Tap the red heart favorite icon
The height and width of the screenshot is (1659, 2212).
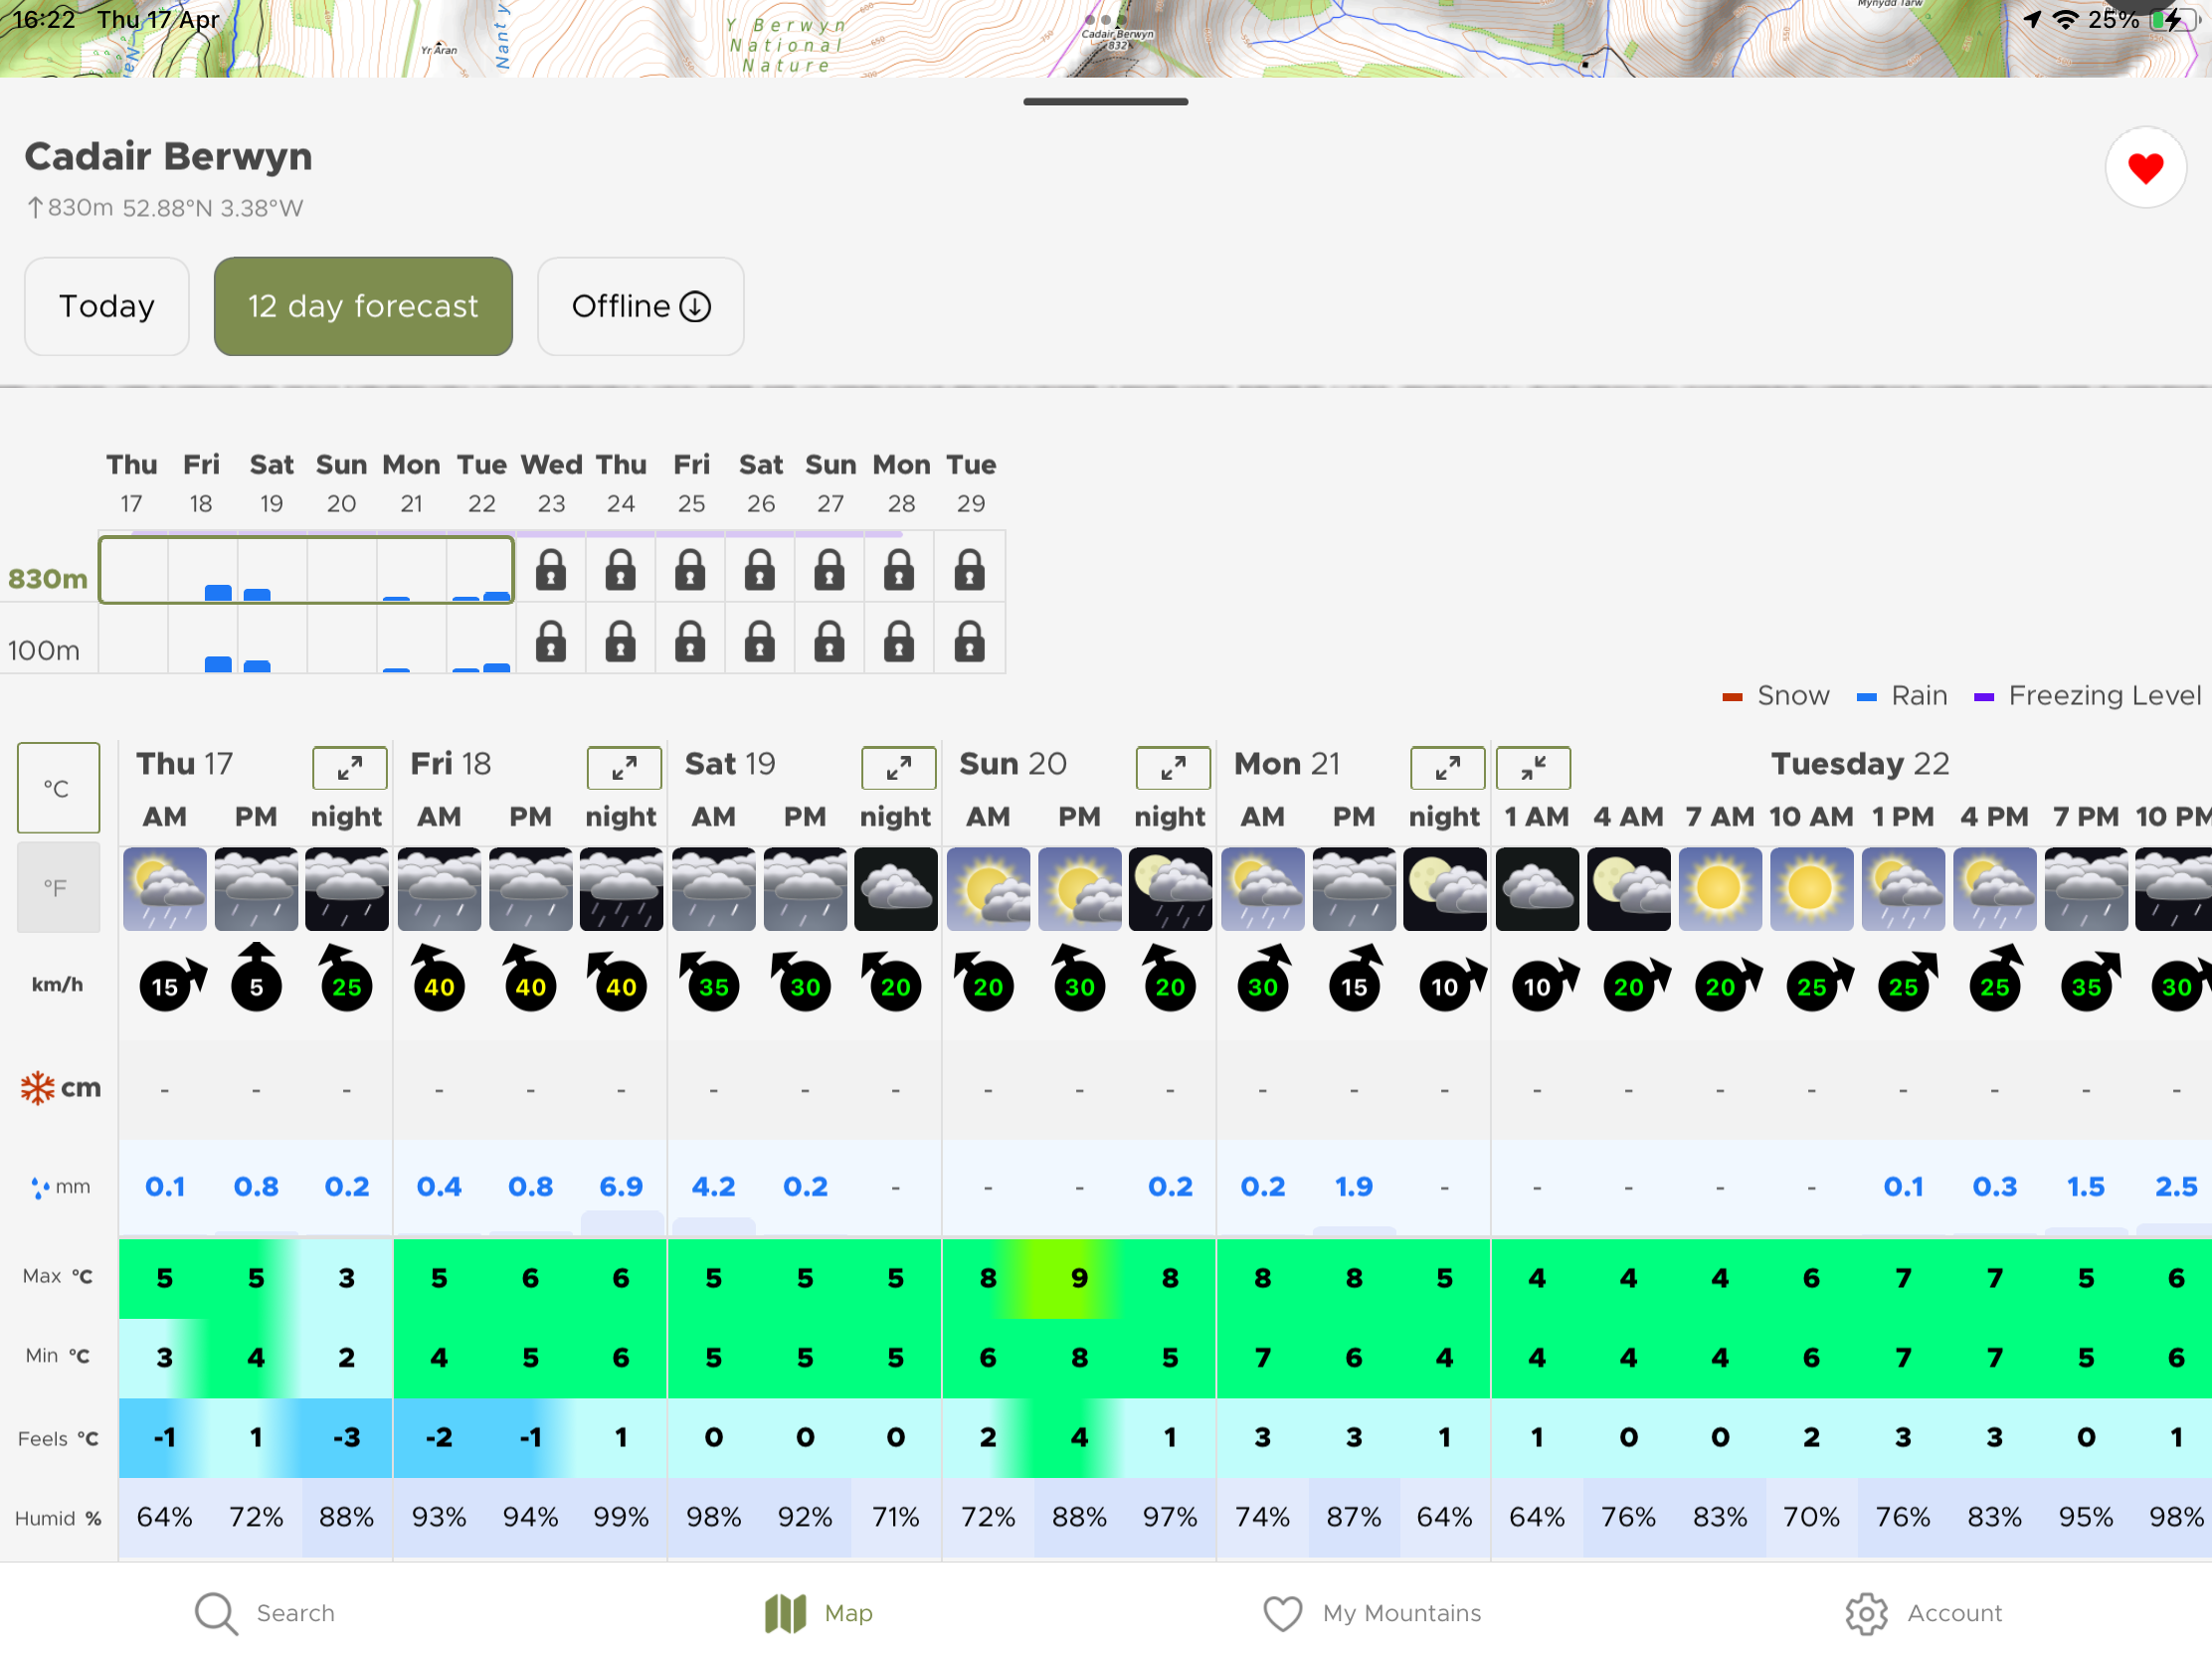[x=2144, y=167]
